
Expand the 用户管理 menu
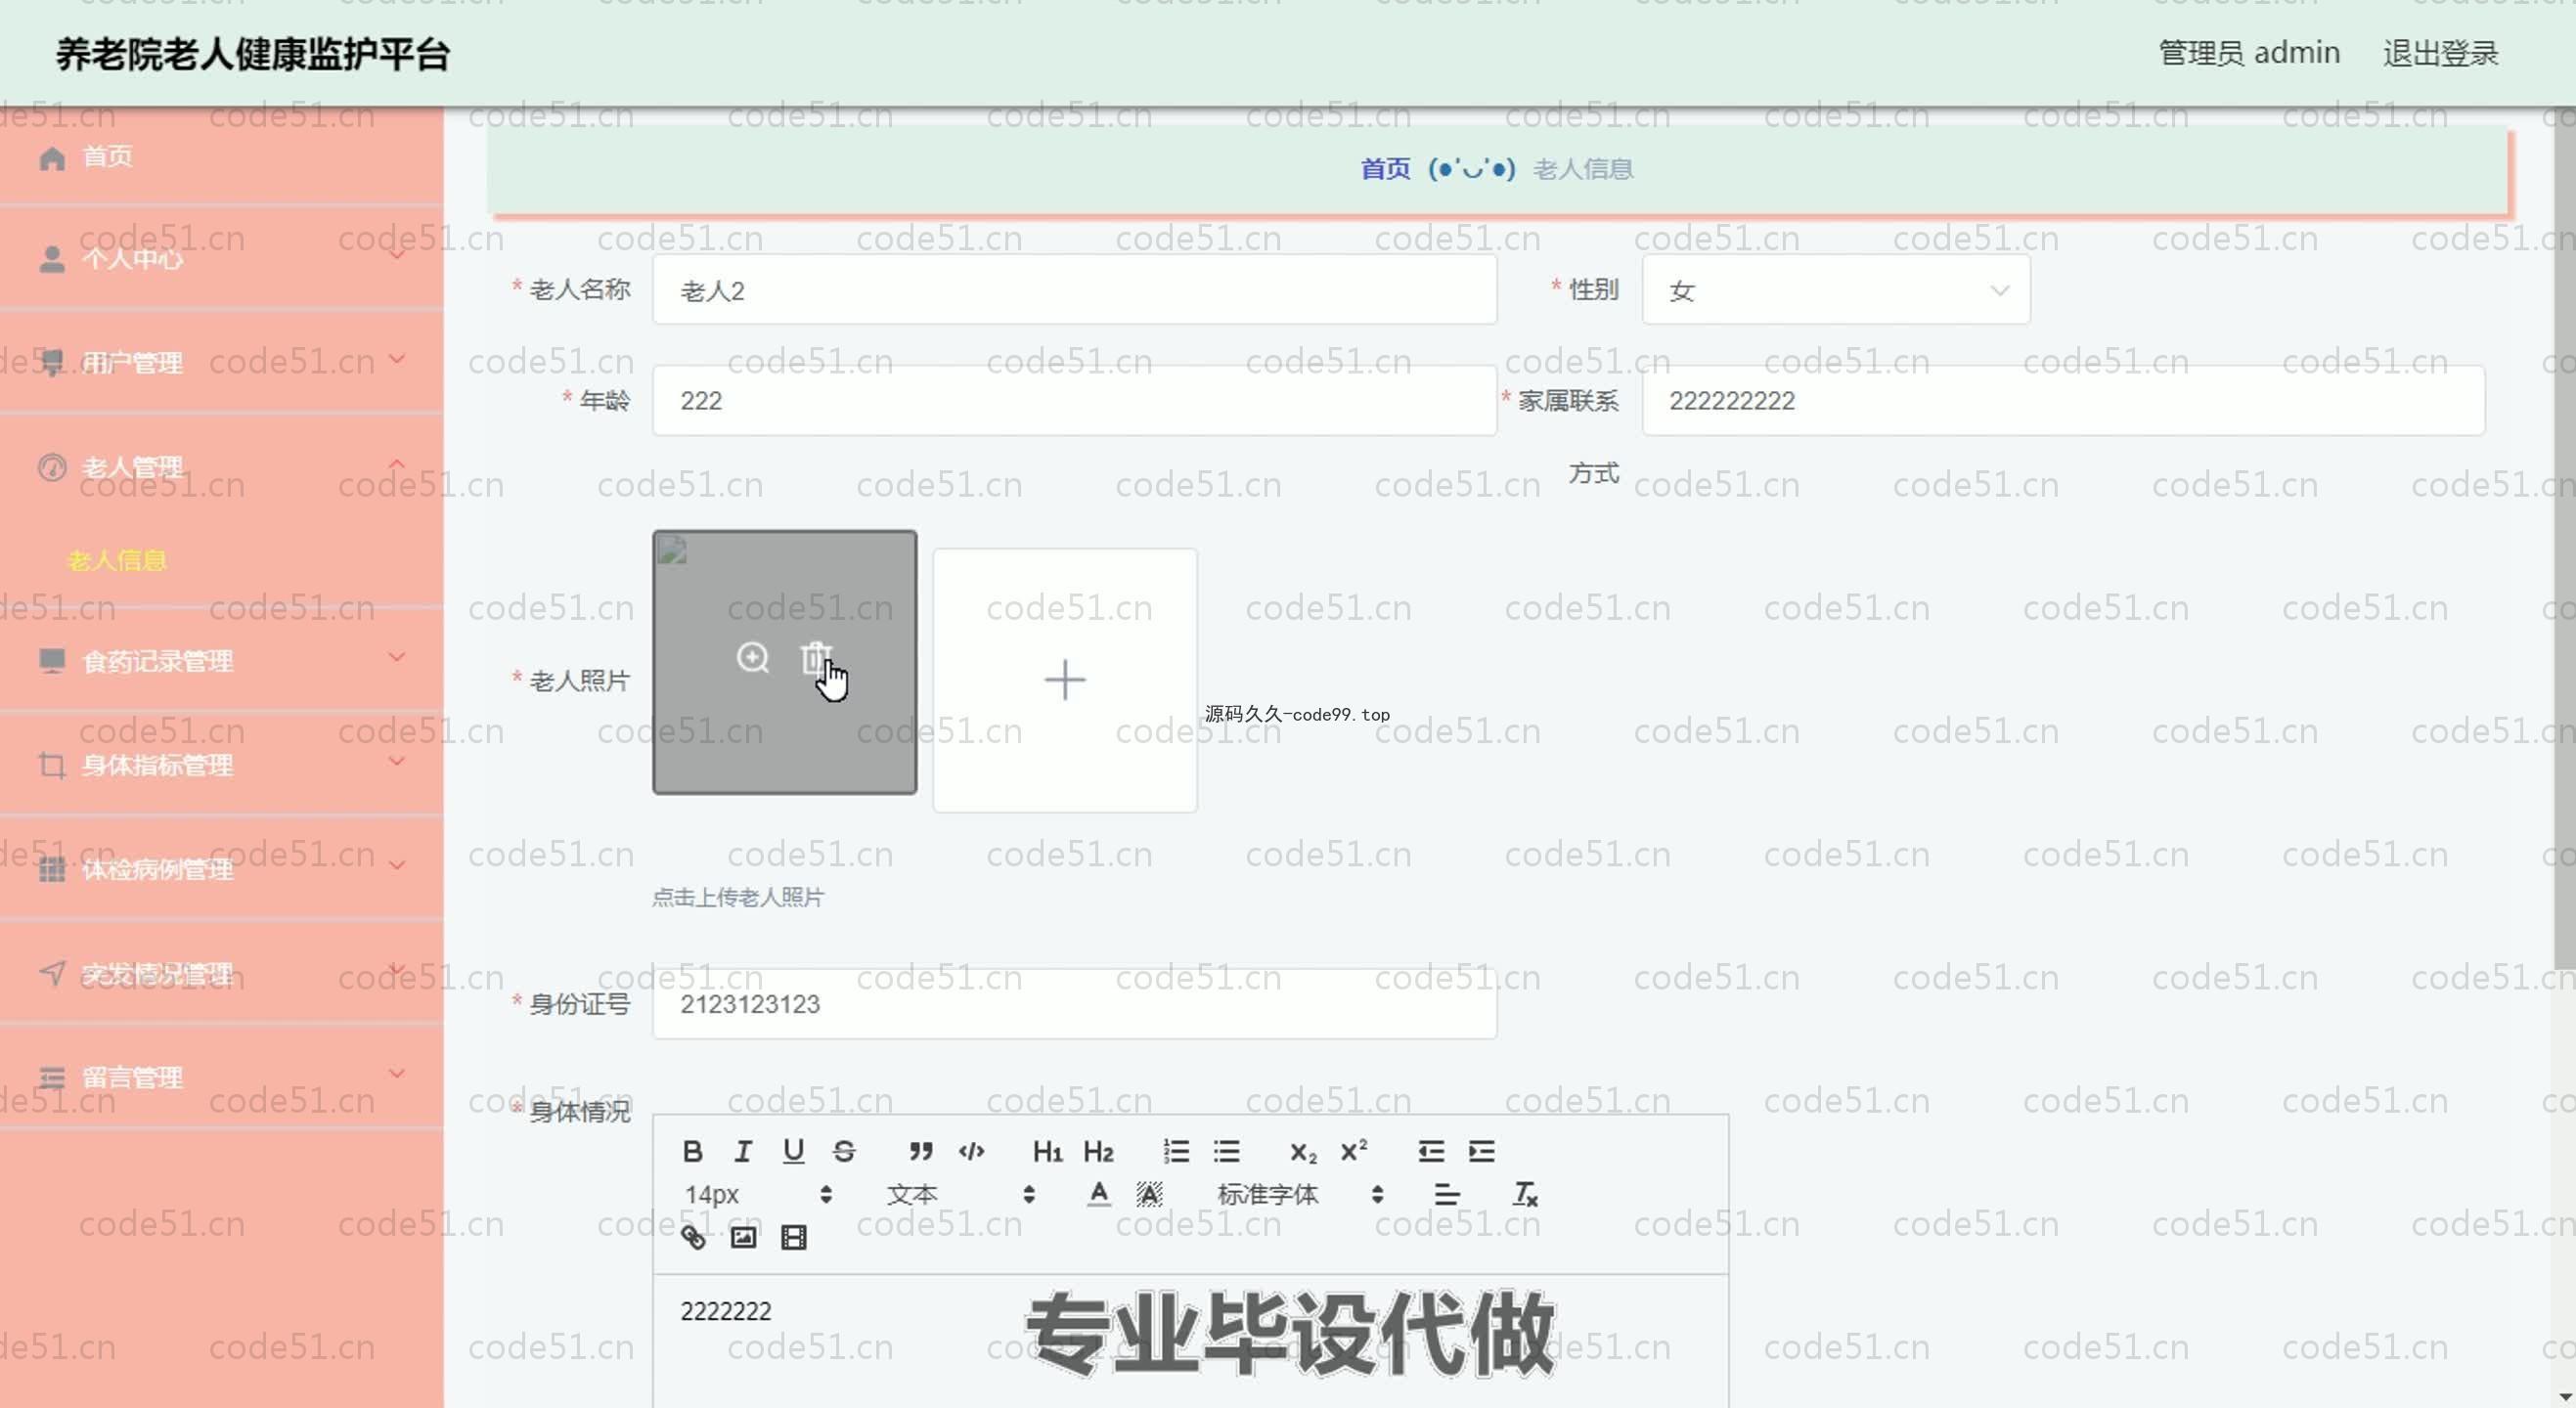397,358
